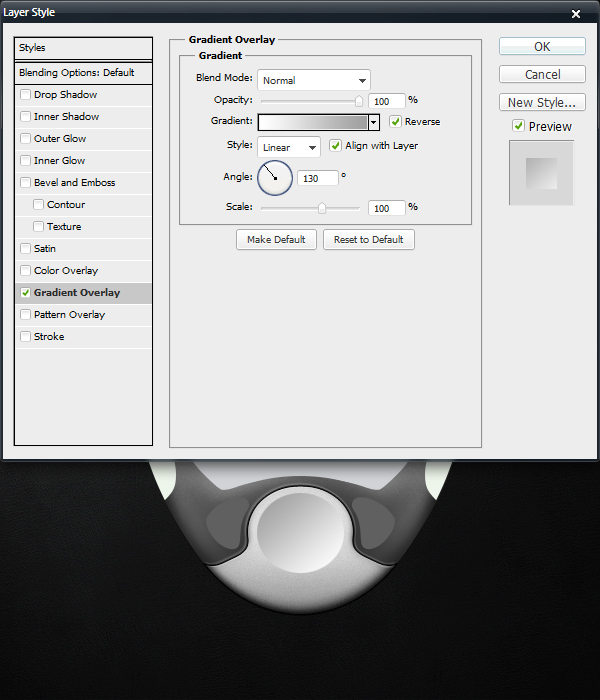Image resolution: width=600 pixels, height=700 pixels.
Task: Enable the Inner Shadow checkbox
Action: tap(25, 117)
